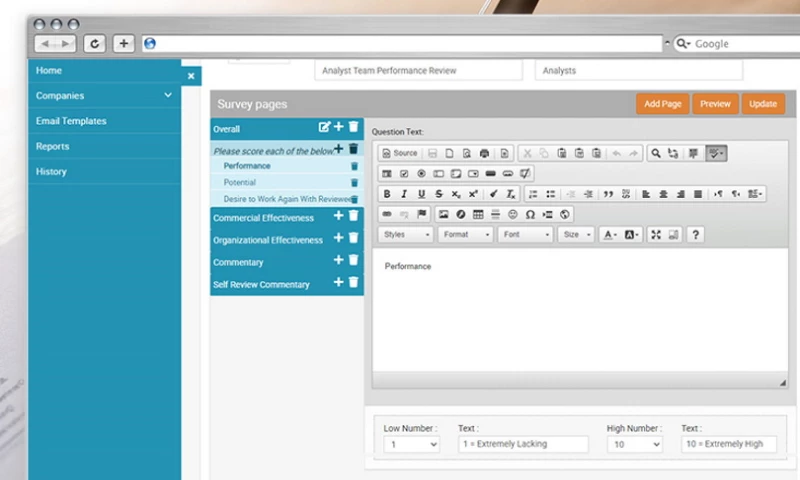Delete Commercial Effectiveness page with trash icon
The width and height of the screenshot is (800, 480).
354,216
